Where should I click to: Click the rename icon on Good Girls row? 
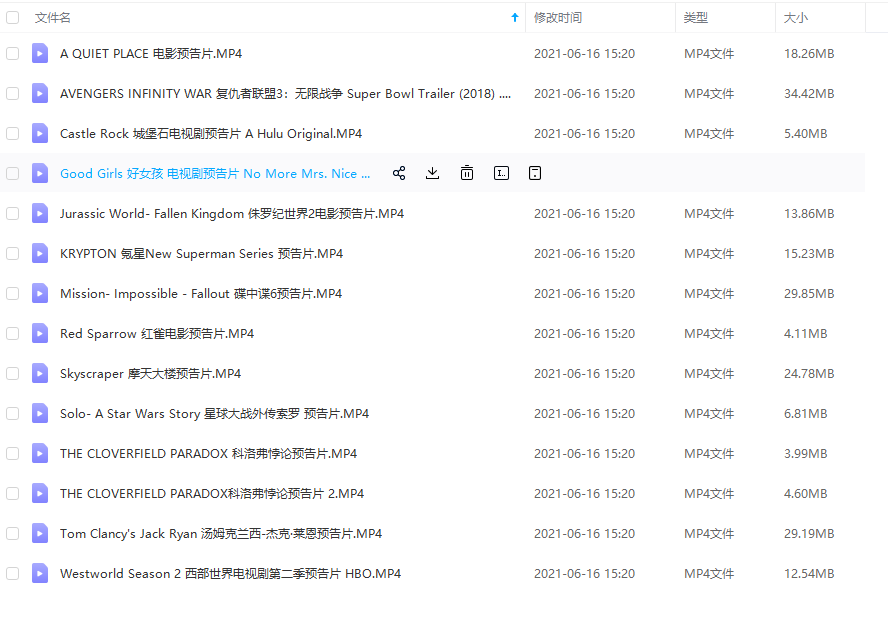tap(501, 173)
